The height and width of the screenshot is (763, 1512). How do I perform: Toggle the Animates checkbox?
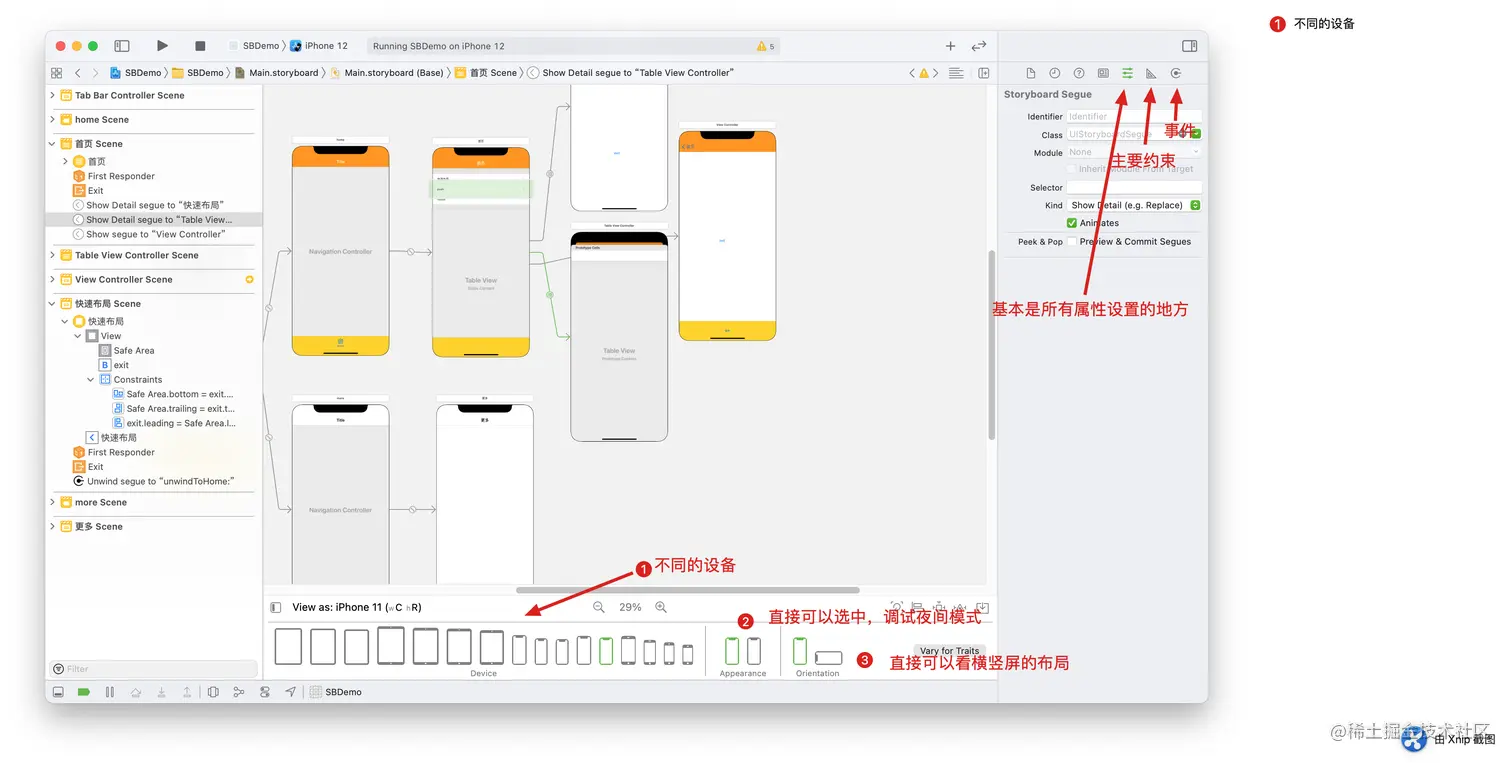[1072, 223]
